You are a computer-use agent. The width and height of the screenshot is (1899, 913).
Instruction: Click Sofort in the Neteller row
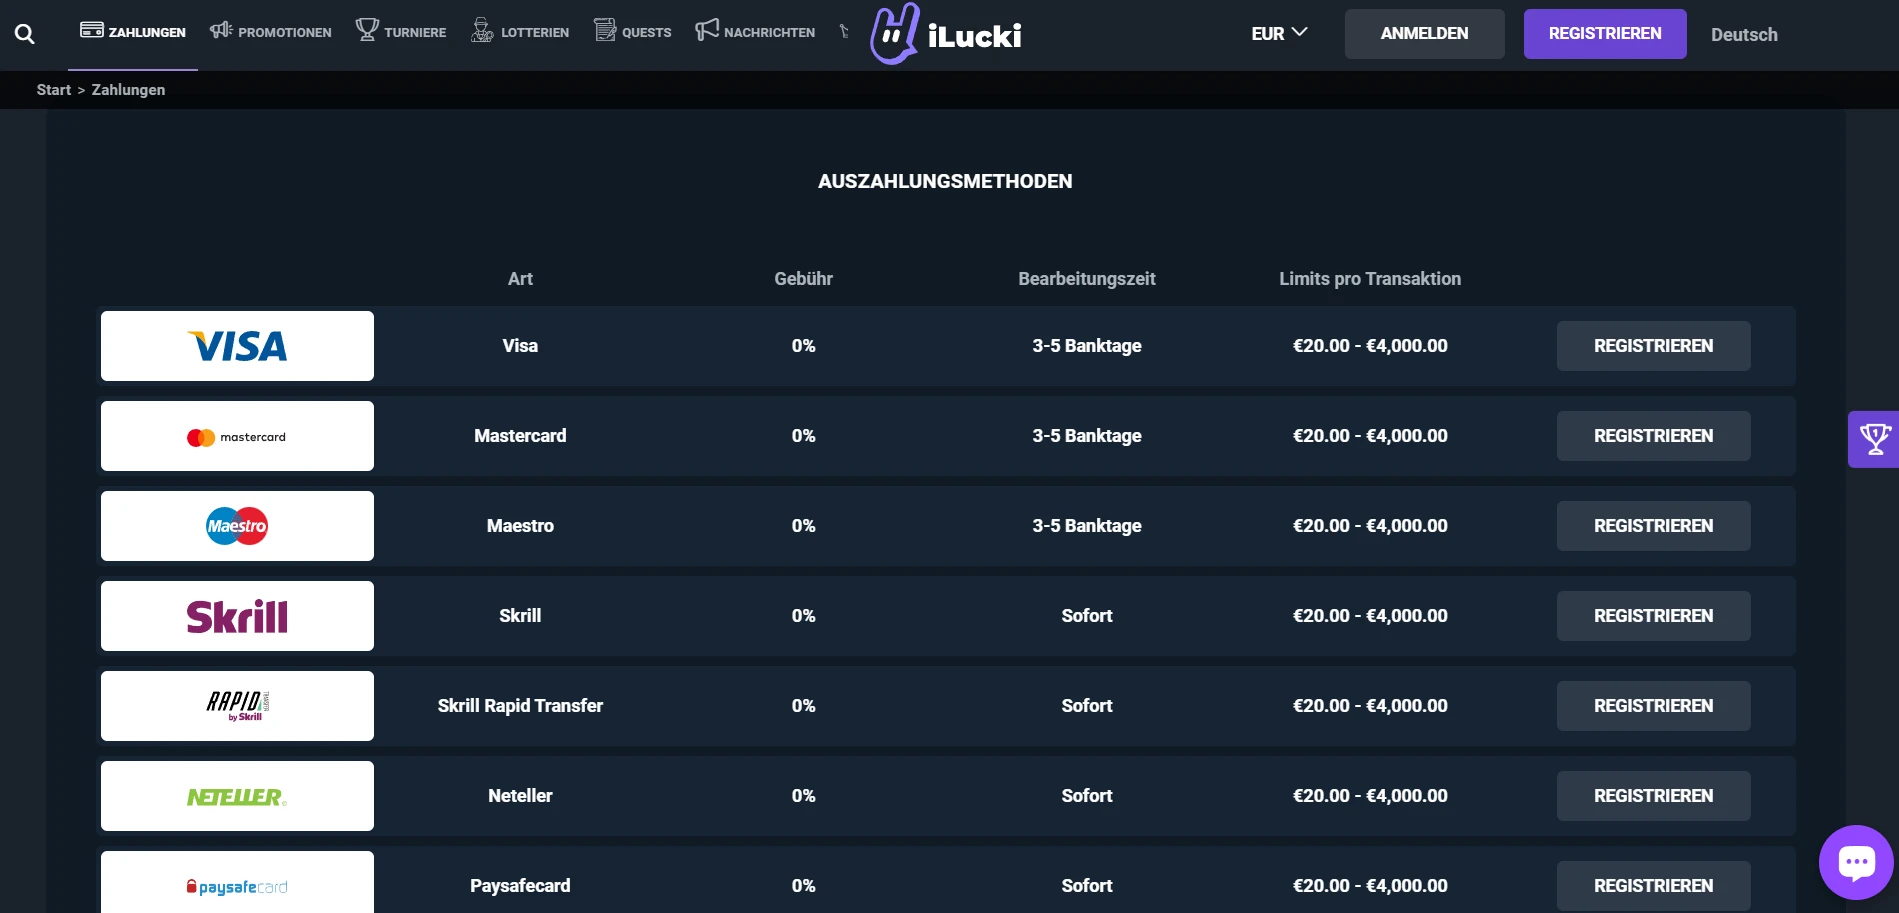(1087, 796)
